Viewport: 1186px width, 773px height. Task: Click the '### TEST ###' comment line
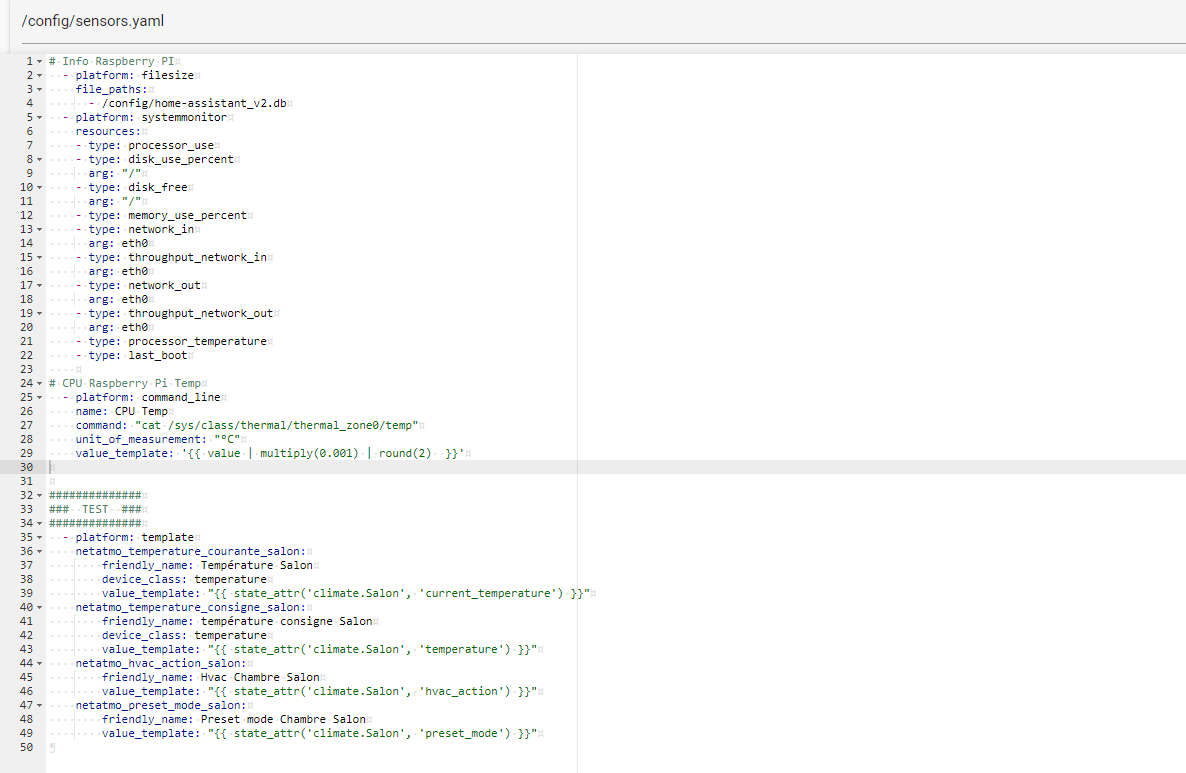95,509
